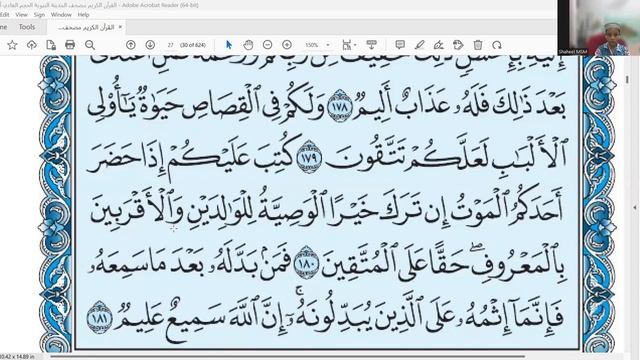
Task: Activate the hand pan tool
Action: (x=248, y=45)
